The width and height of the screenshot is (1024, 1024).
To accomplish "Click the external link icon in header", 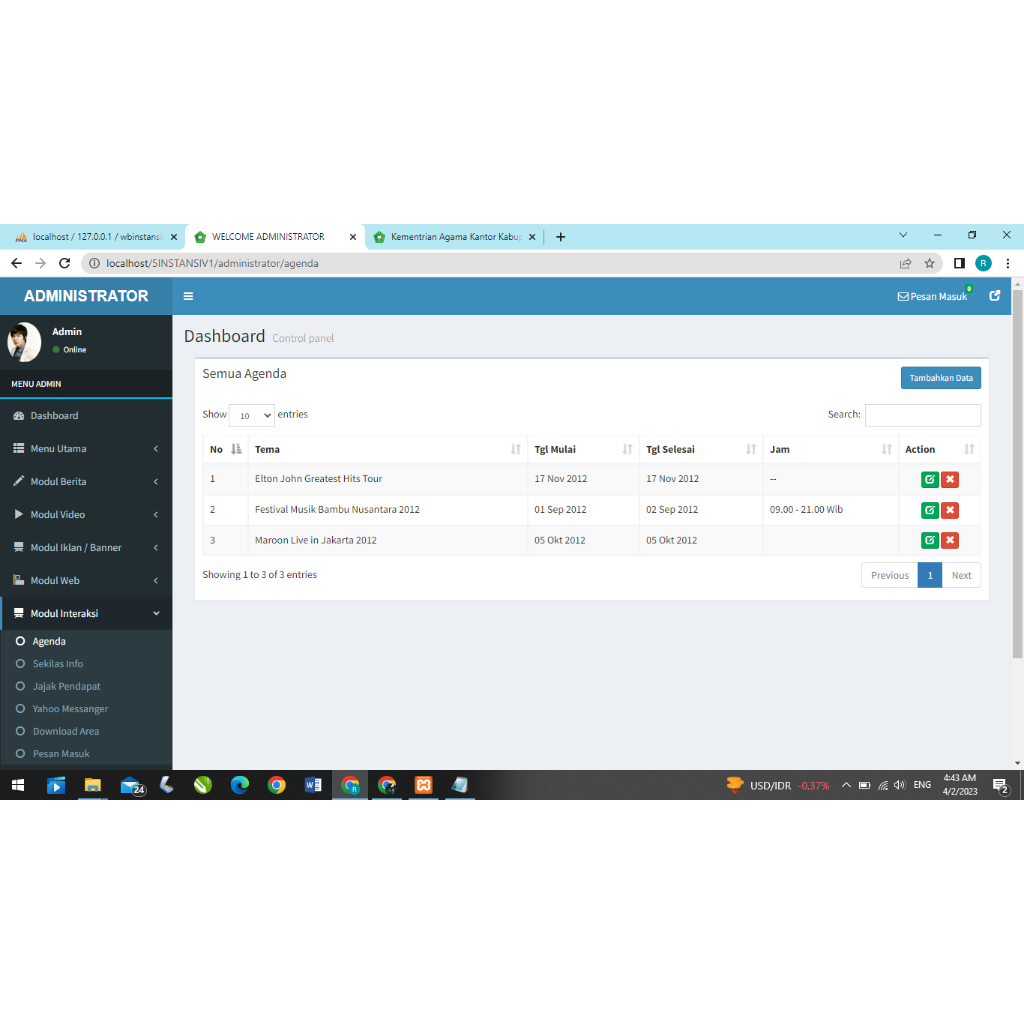I will (994, 296).
